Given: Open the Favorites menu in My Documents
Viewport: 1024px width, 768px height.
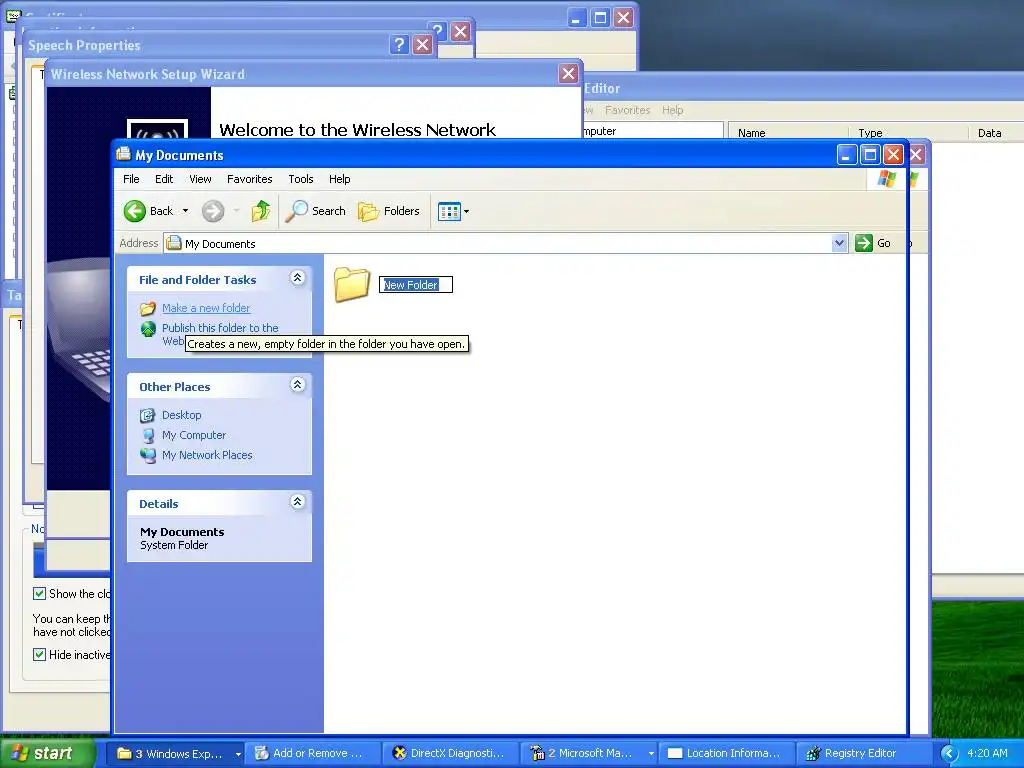Looking at the screenshot, I should (x=249, y=179).
